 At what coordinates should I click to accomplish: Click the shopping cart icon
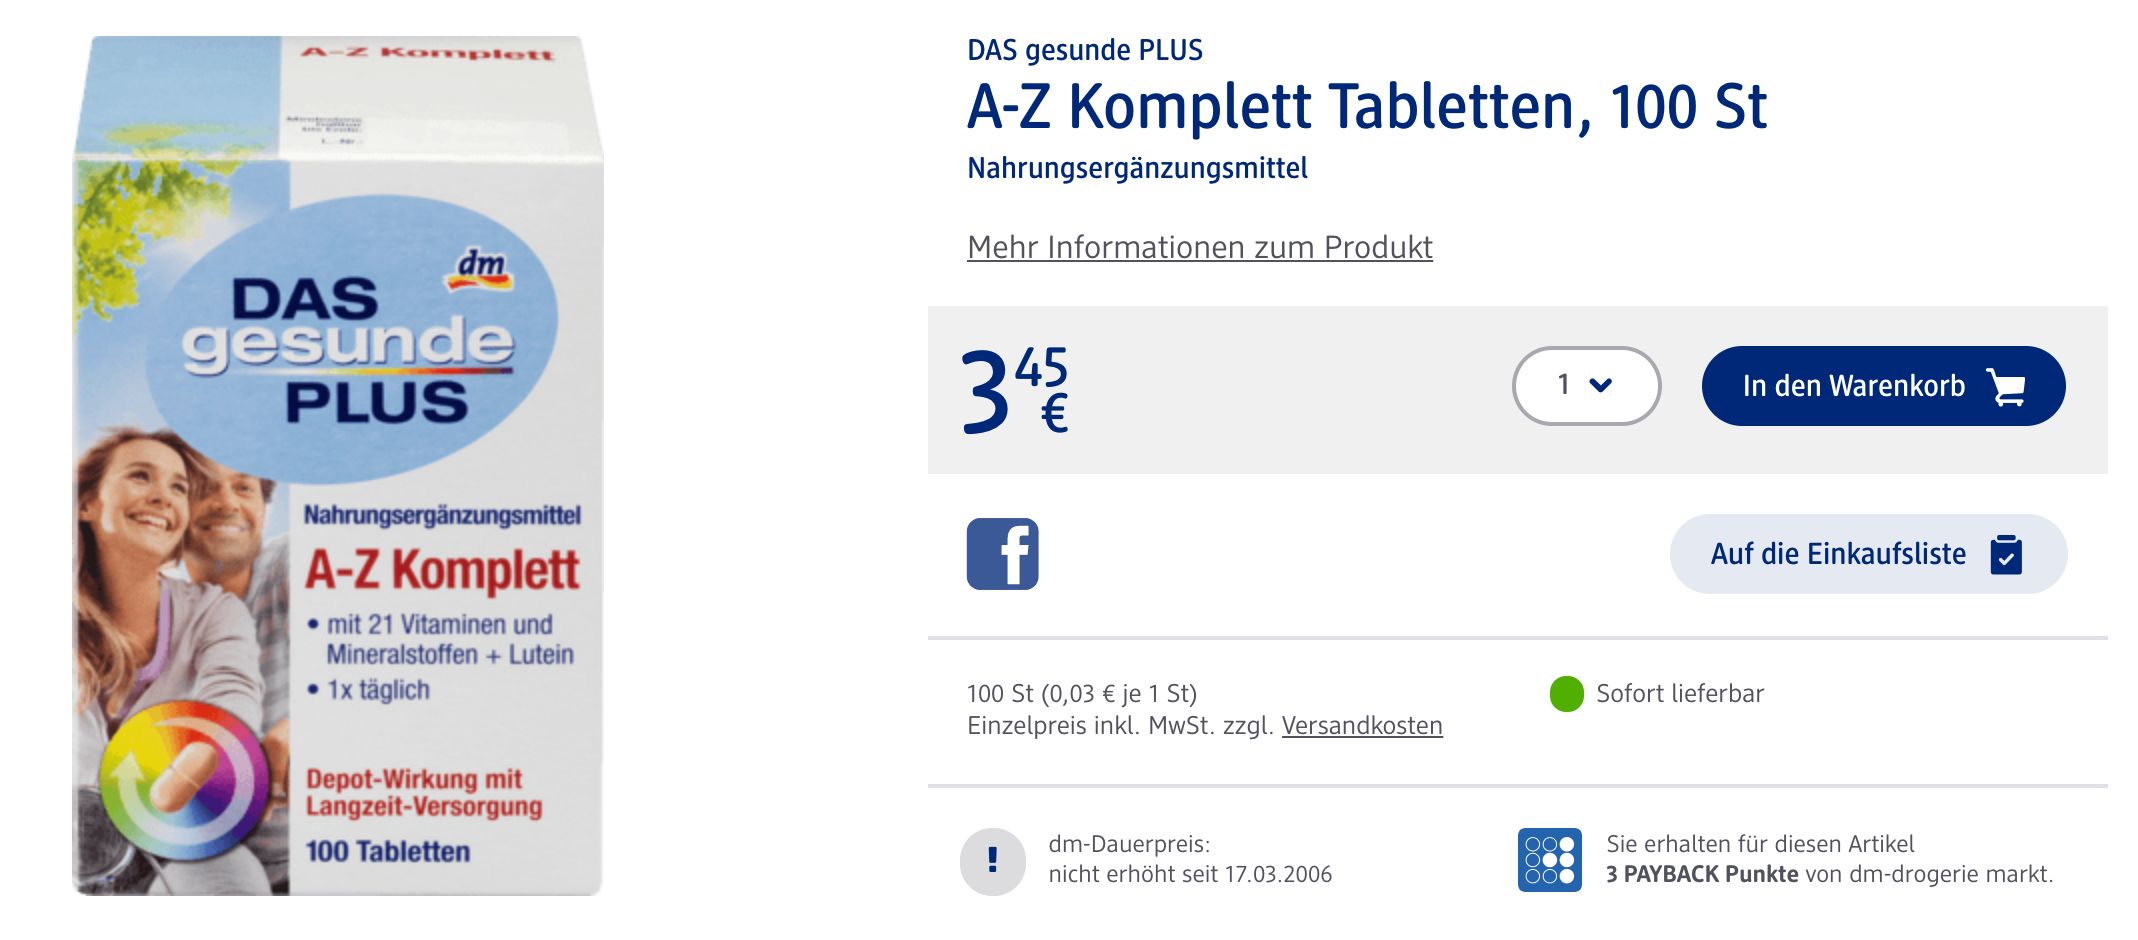(x=2006, y=387)
